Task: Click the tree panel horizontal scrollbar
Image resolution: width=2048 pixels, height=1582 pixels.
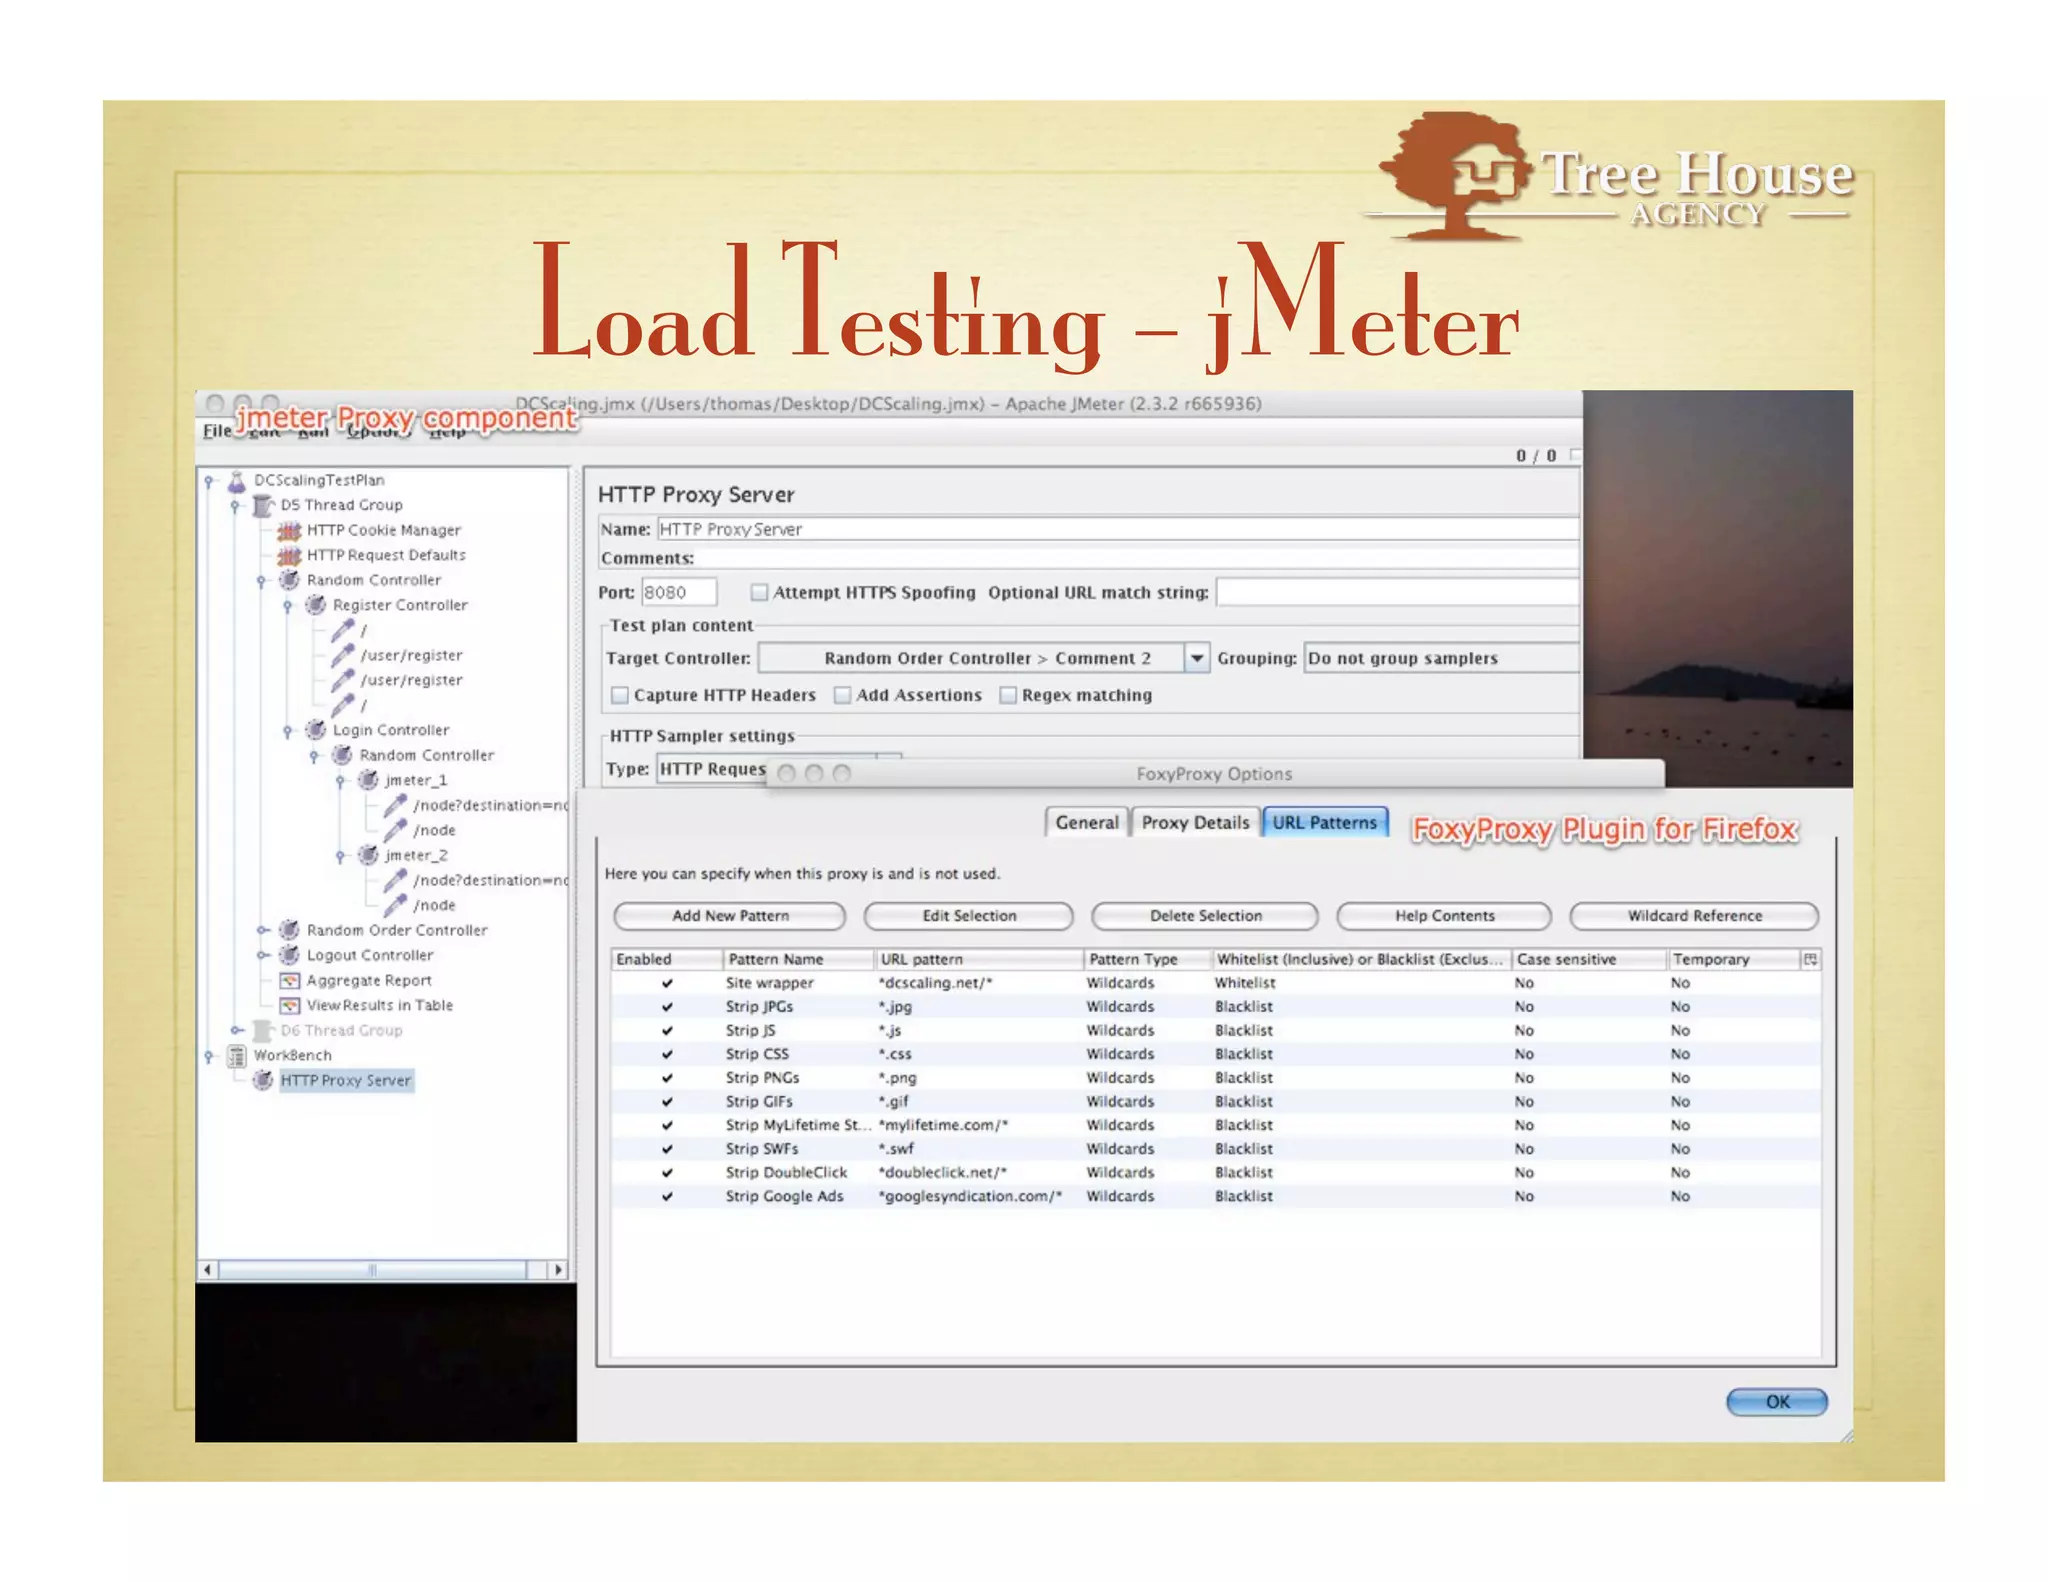Action: [x=372, y=1270]
